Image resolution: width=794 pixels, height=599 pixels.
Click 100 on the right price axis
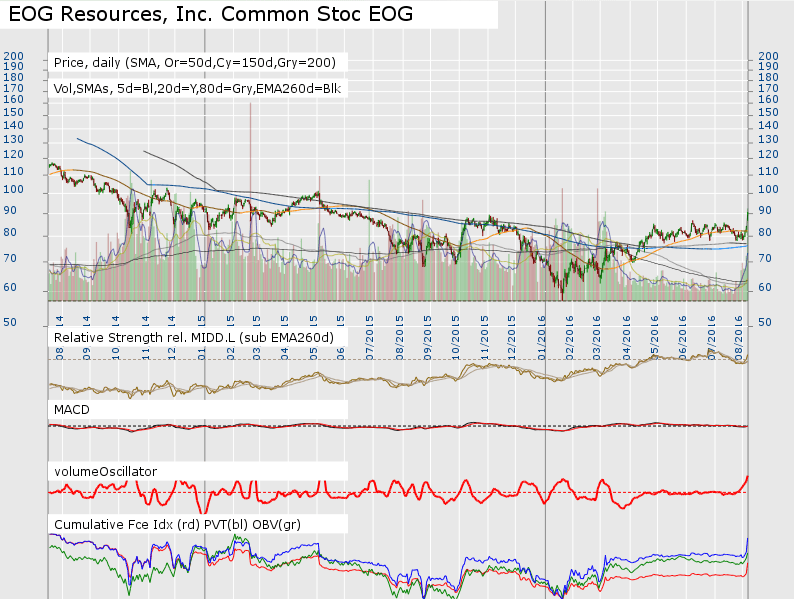(x=768, y=189)
